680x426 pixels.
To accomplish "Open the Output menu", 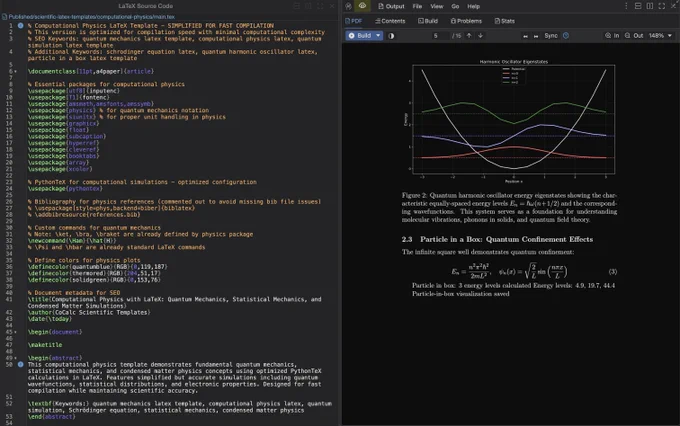I will [x=391, y=6].
